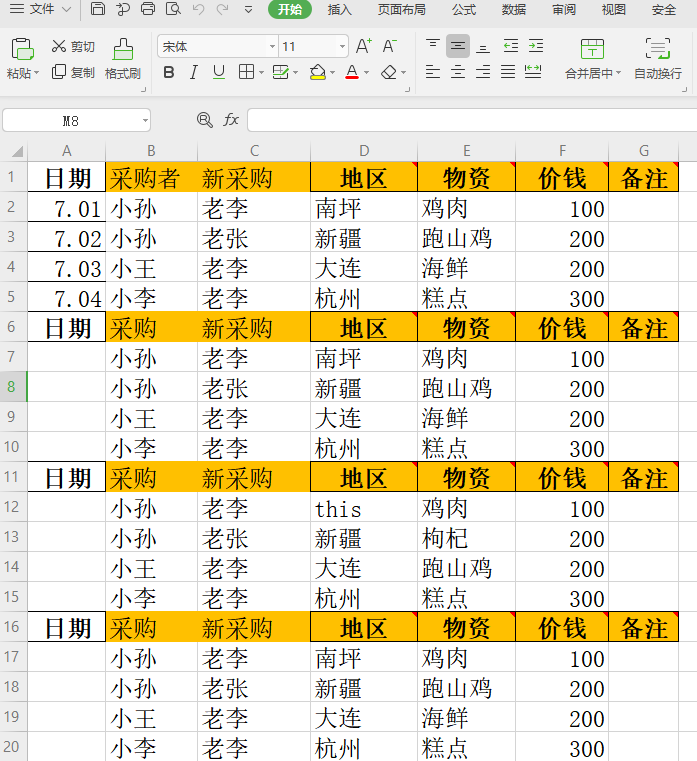Select column F header
The image size is (697, 761).
click(x=562, y=151)
